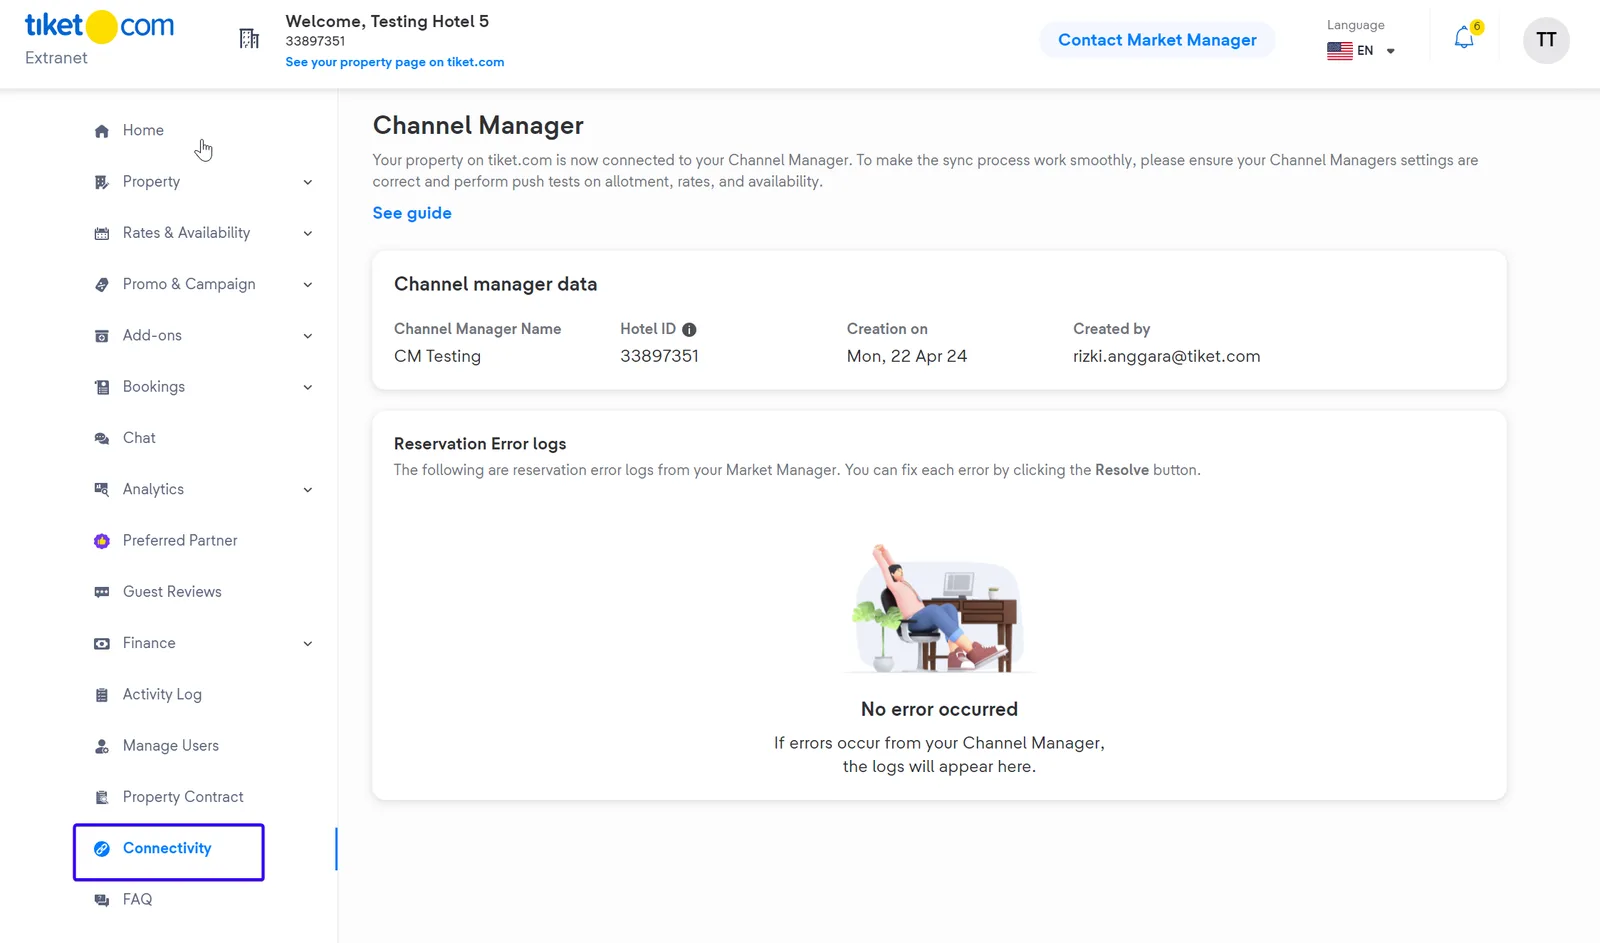Image resolution: width=1600 pixels, height=943 pixels.
Task: Expand the Property menu chevron
Action: (308, 182)
